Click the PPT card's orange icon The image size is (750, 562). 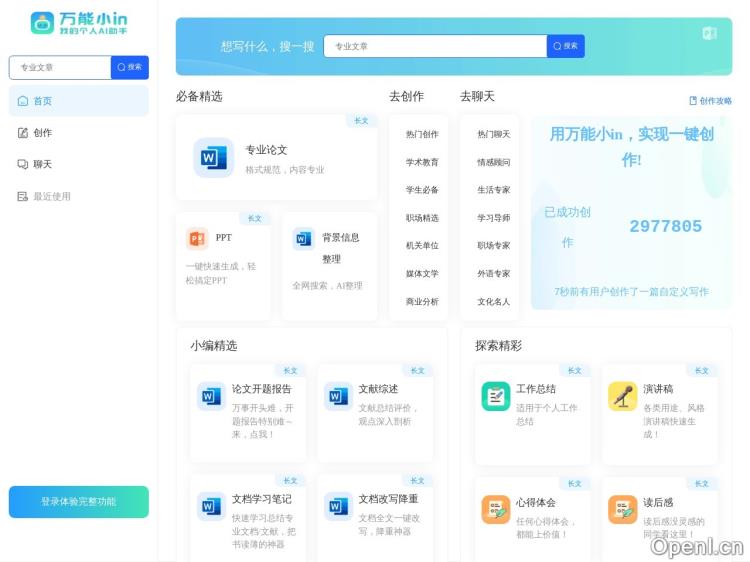click(196, 238)
